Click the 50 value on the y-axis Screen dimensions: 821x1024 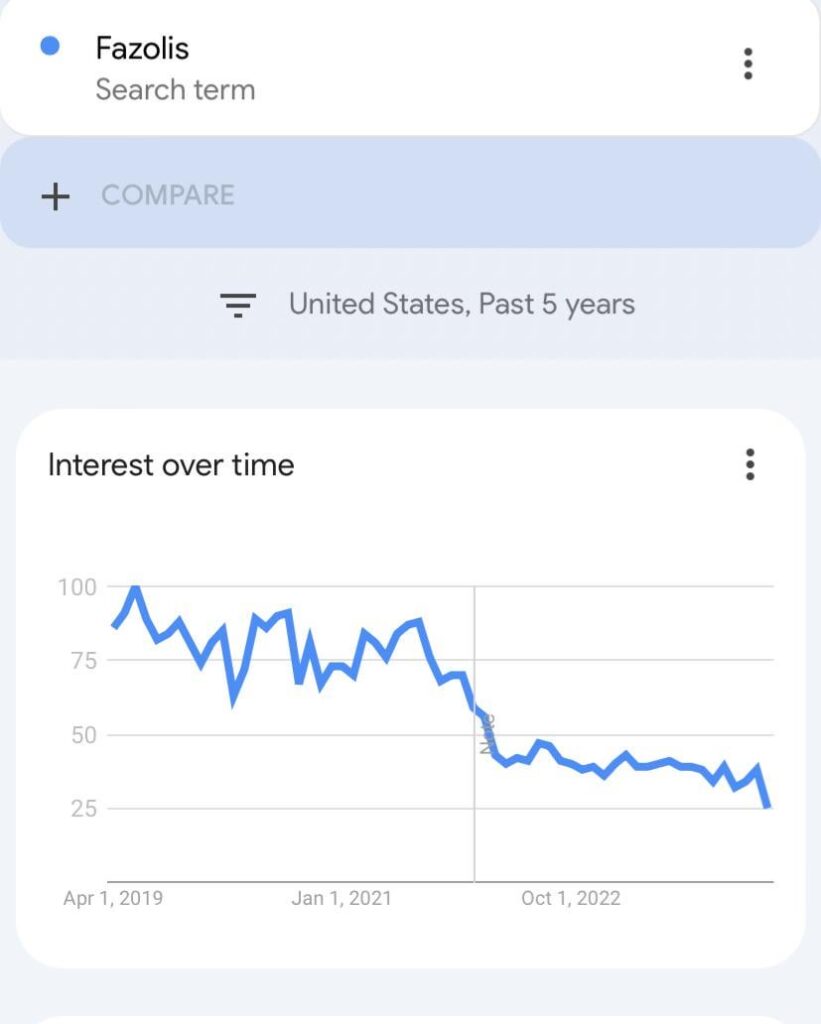(x=83, y=735)
